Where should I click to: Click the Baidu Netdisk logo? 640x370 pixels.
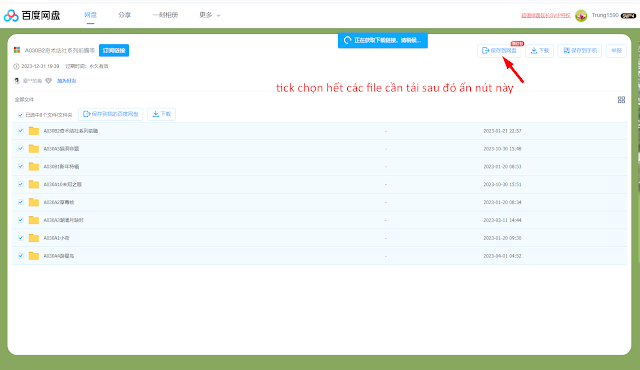click(32, 16)
